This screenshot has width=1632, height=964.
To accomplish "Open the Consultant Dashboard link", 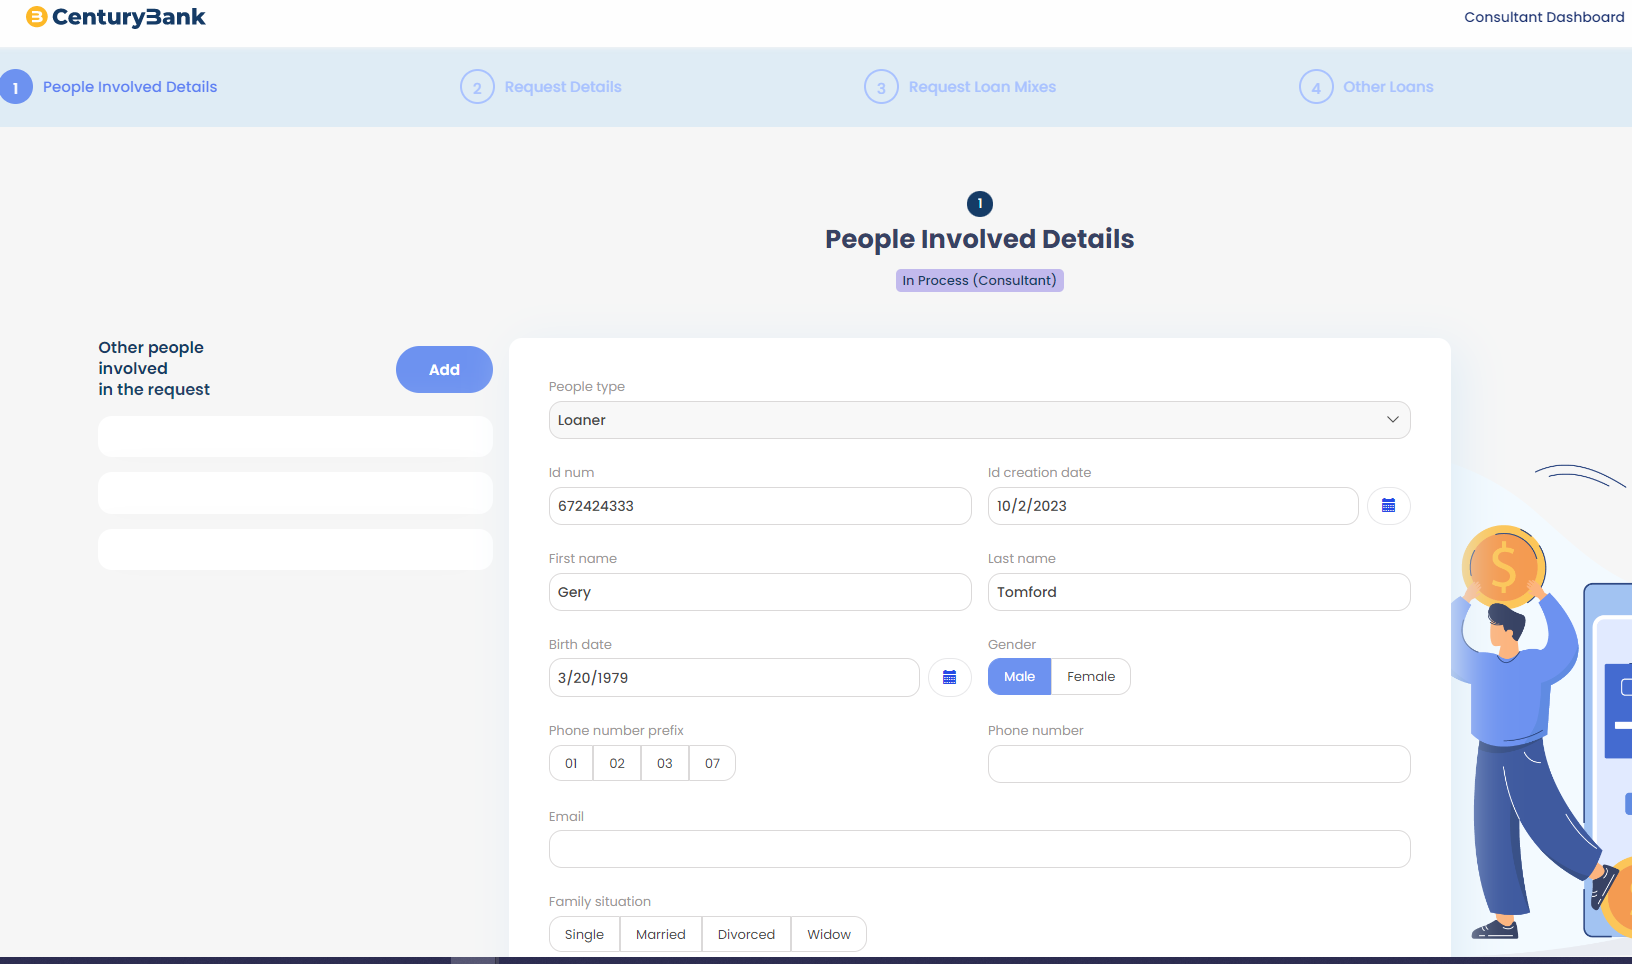I will point(1544,17).
